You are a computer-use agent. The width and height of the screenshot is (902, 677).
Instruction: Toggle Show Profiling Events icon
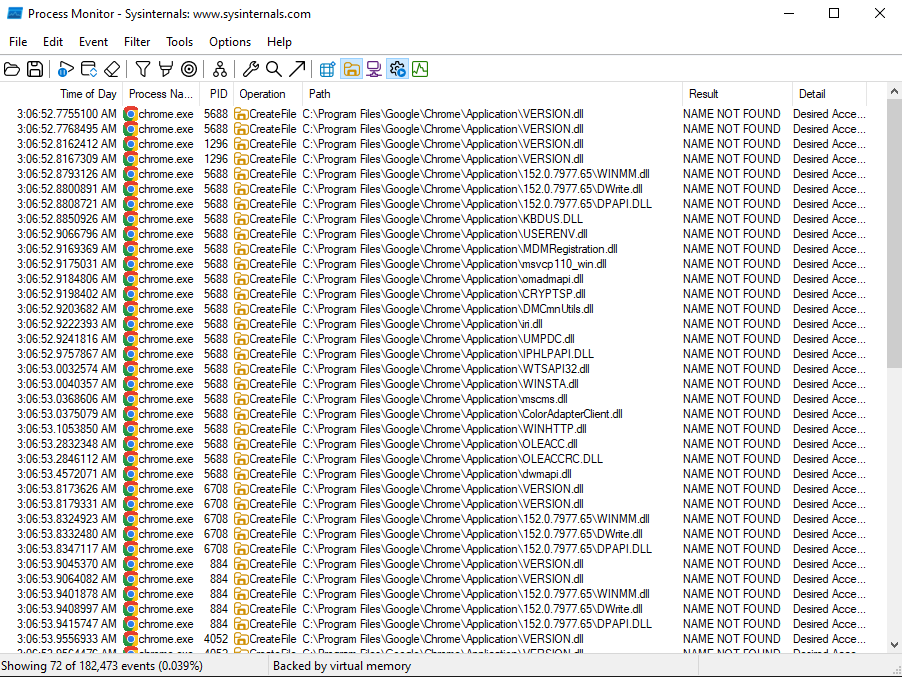click(420, 70)
